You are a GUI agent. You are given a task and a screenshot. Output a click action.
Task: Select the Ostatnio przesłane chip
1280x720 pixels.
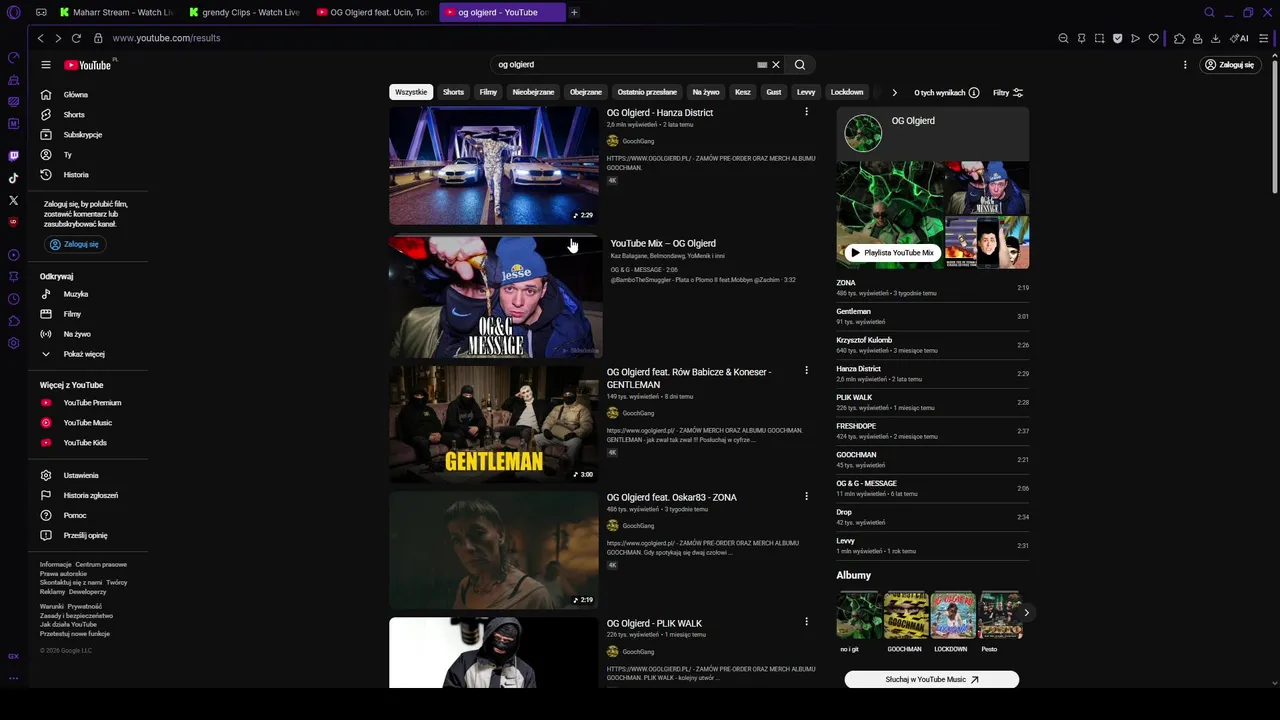pos(647,92)
